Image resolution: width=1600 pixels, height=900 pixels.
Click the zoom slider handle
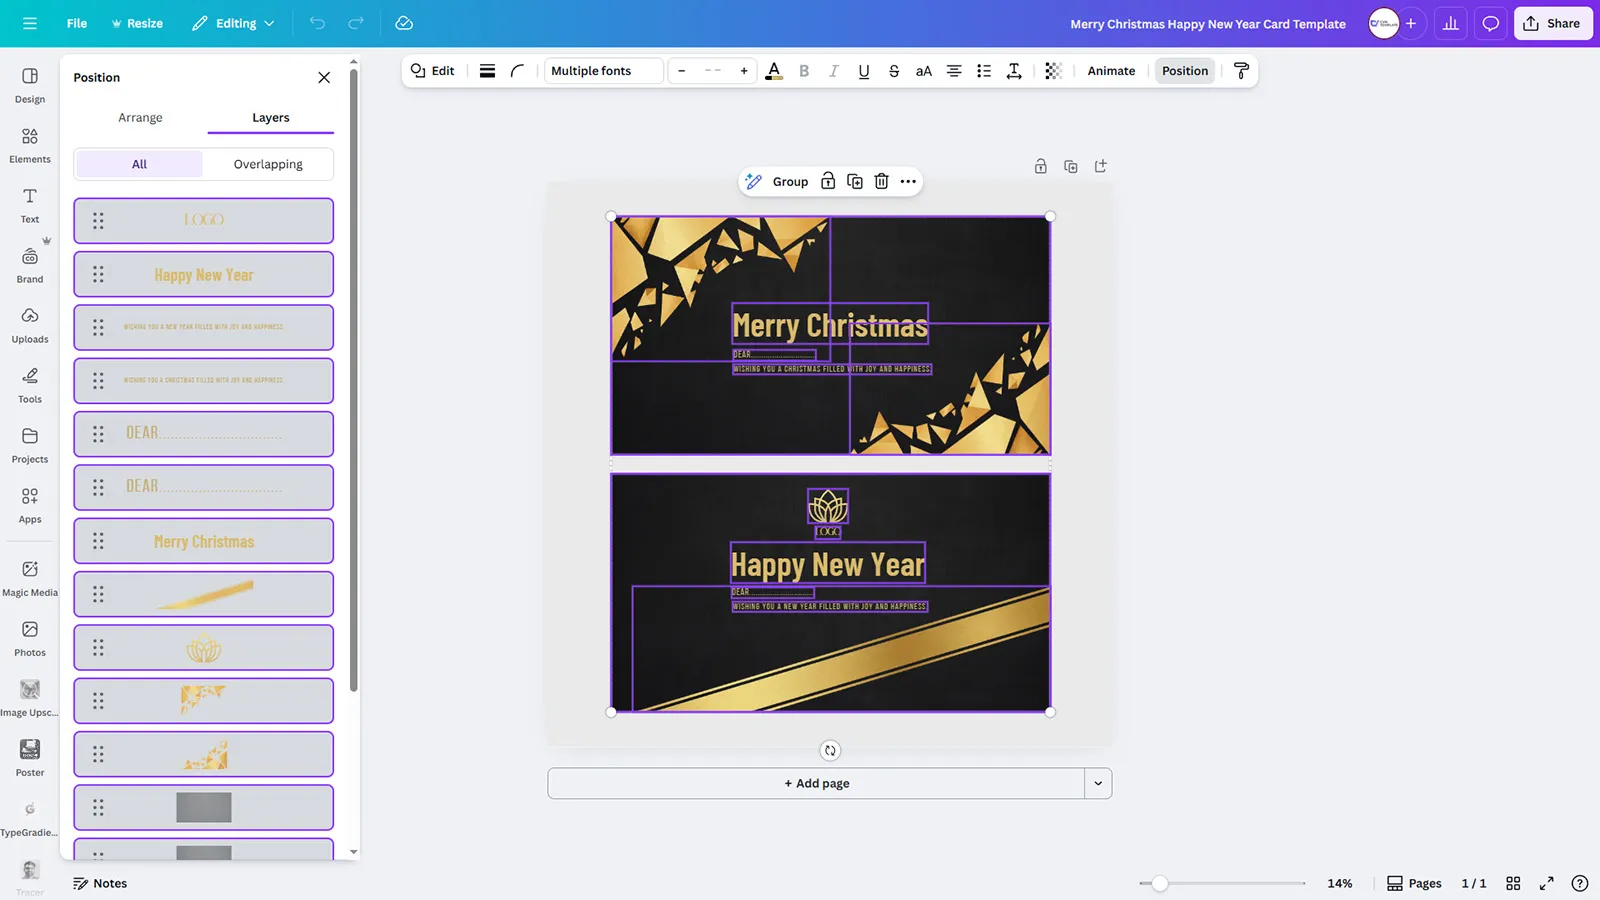(x=1159, y=884)
